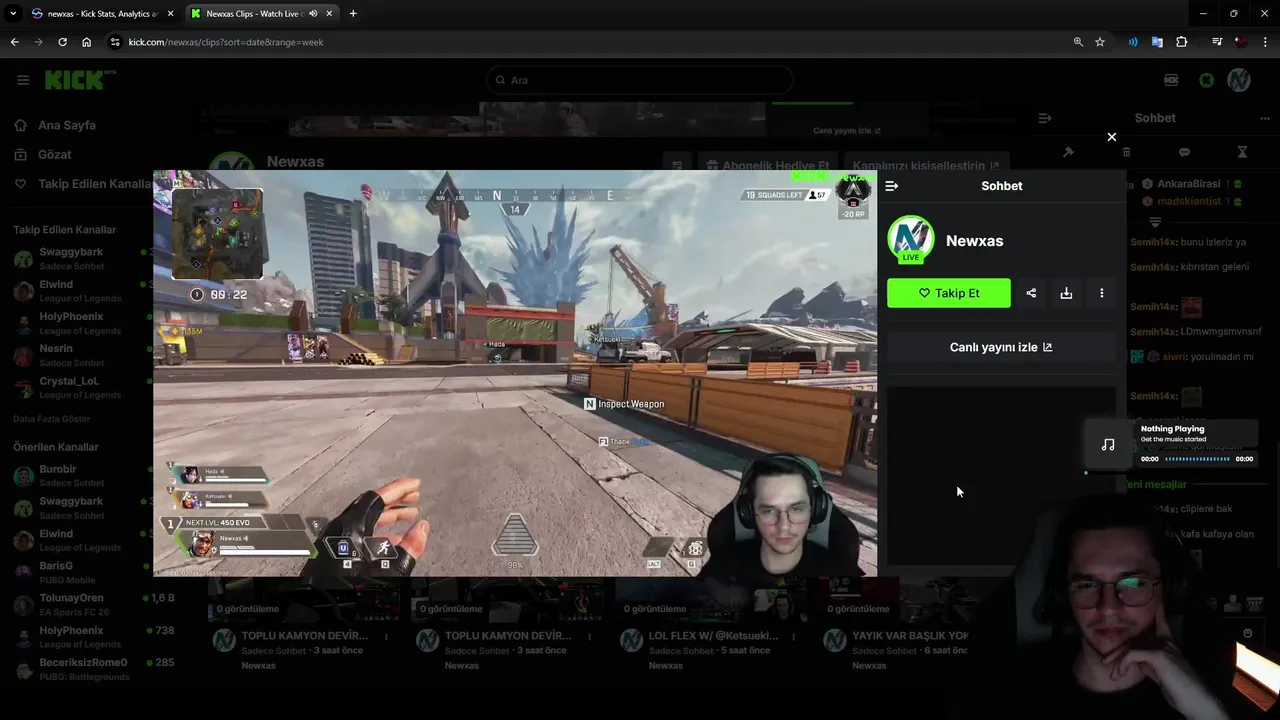Viewport: 1280px width, 720px height.
Task: Open the browser home page
Action: (86, 42)
